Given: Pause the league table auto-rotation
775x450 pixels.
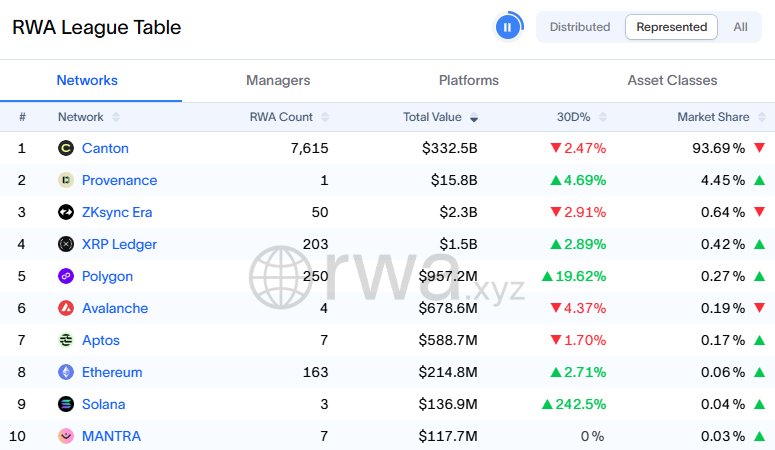Looking at the screenshot, I should [x=508, y=27].
